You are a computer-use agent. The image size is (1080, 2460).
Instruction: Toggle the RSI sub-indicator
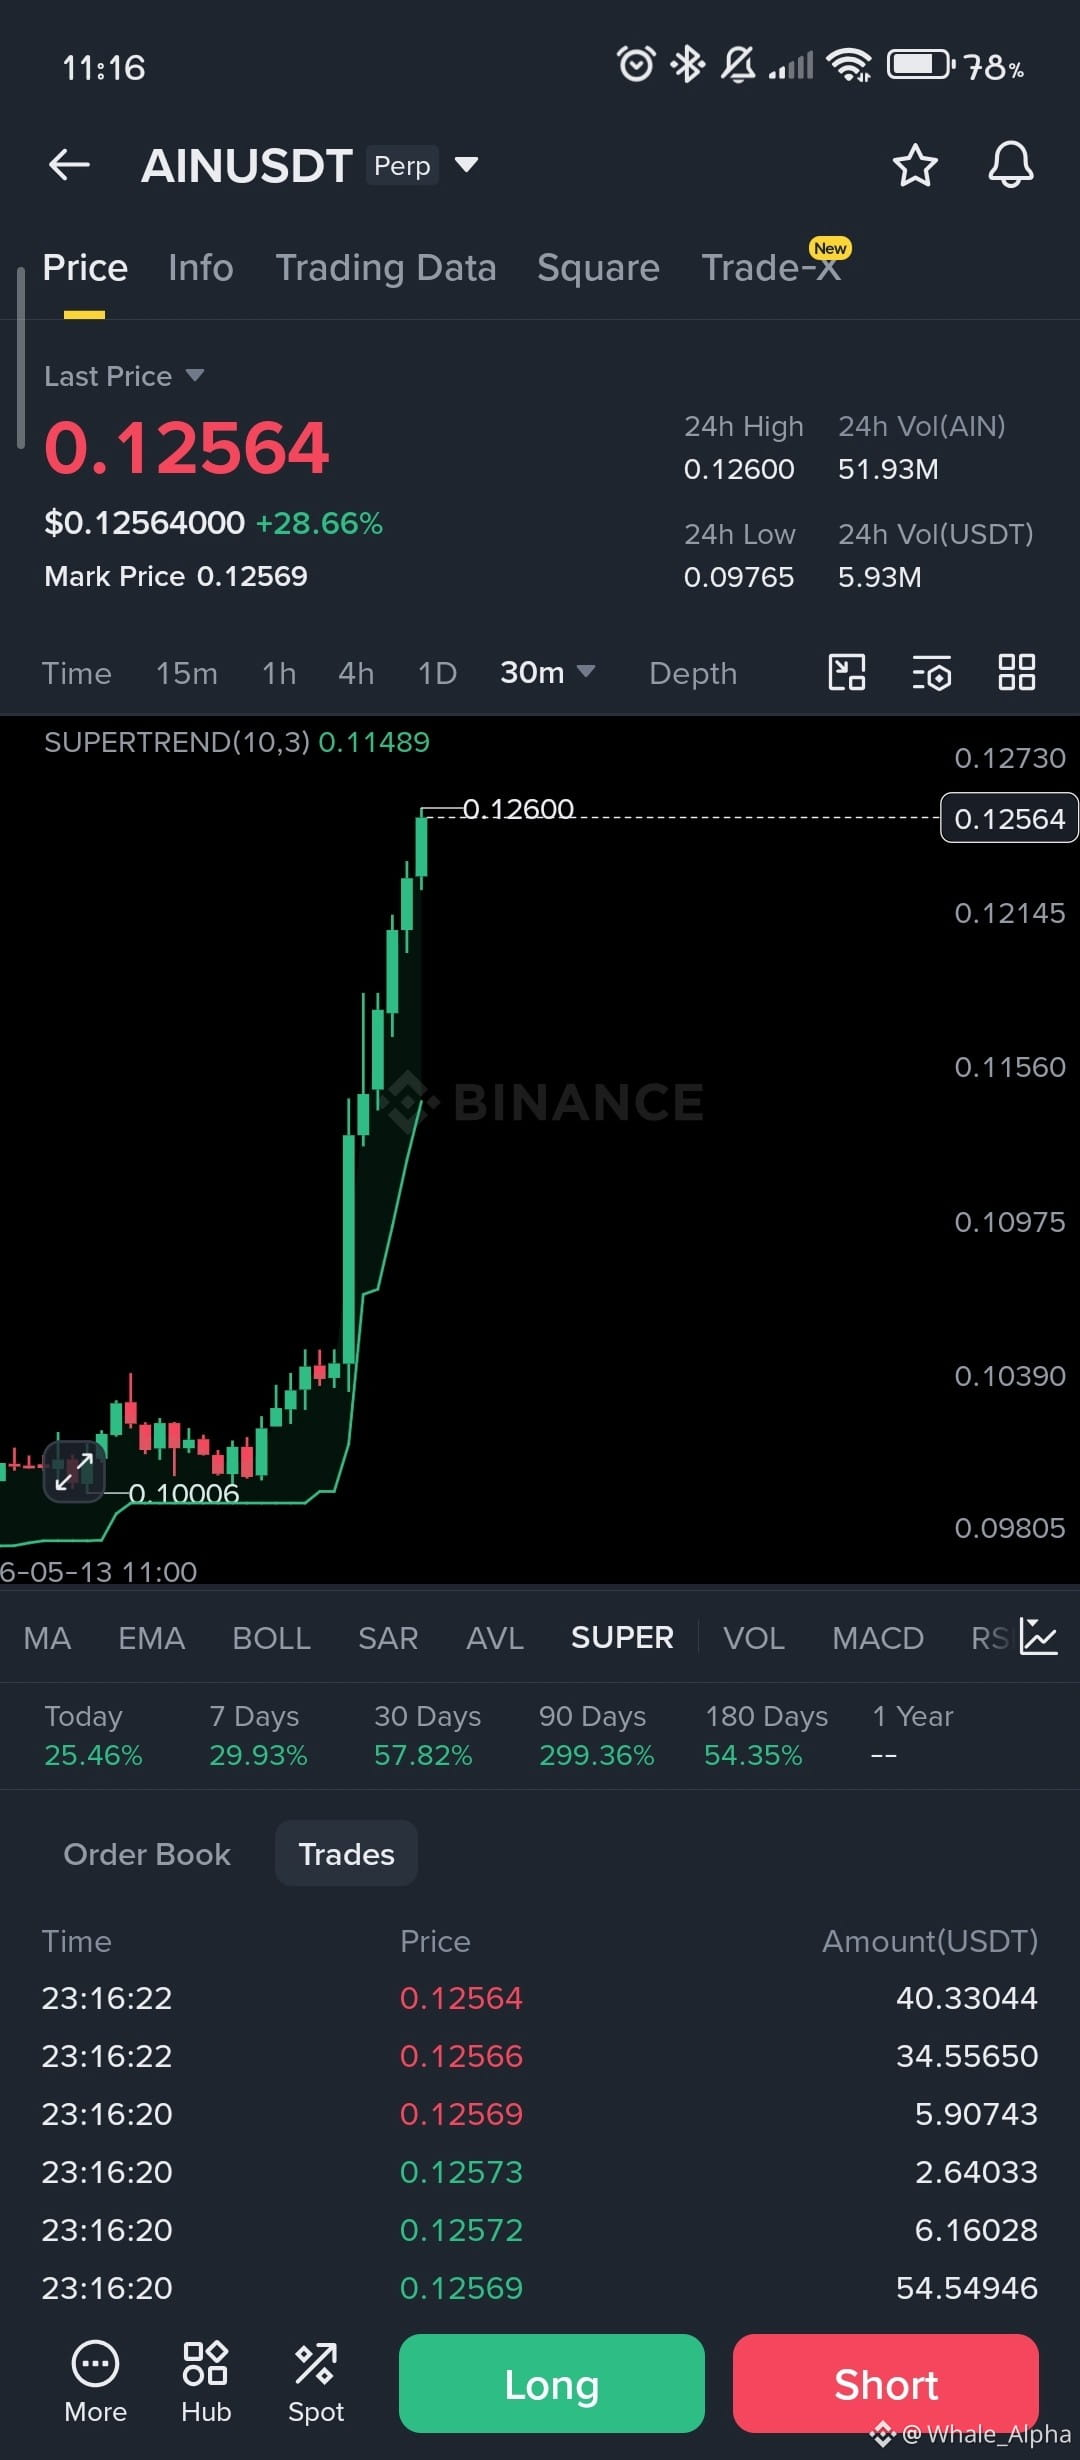[990, 1638]
